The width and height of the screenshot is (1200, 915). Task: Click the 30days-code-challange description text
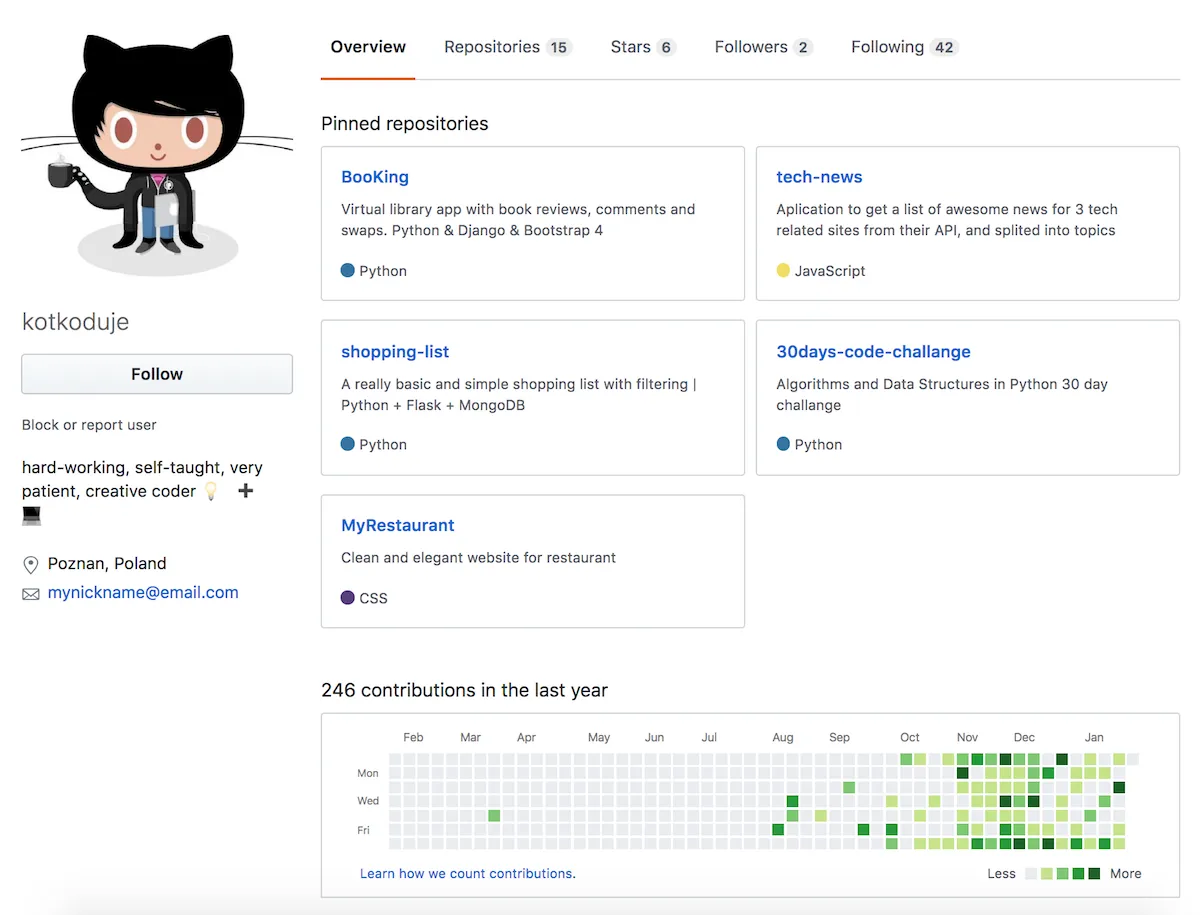(x=942, y=395)
